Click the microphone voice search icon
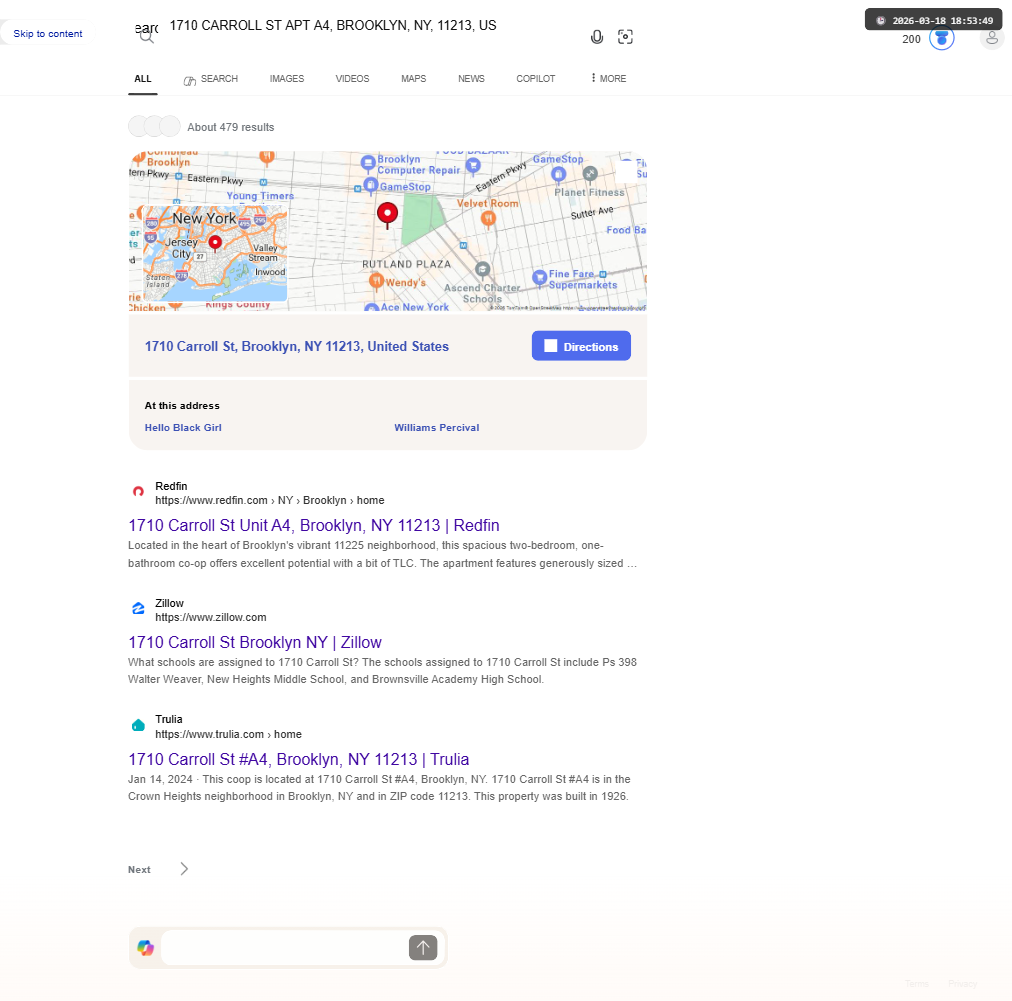The image size is (1012, 1001). pos(597,37)
